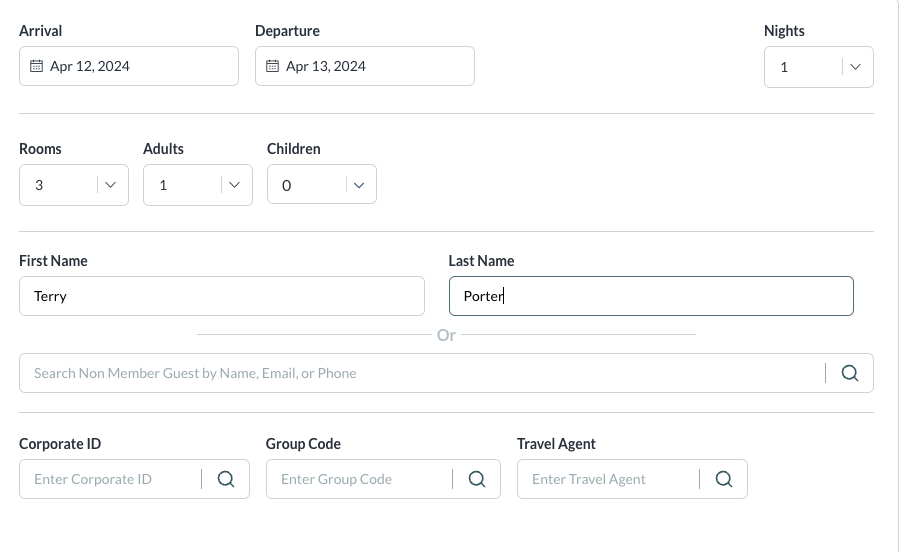Click the Travel Agent search icon
Image resolution: width=899 pixels, height=552 pixels.
724,479
